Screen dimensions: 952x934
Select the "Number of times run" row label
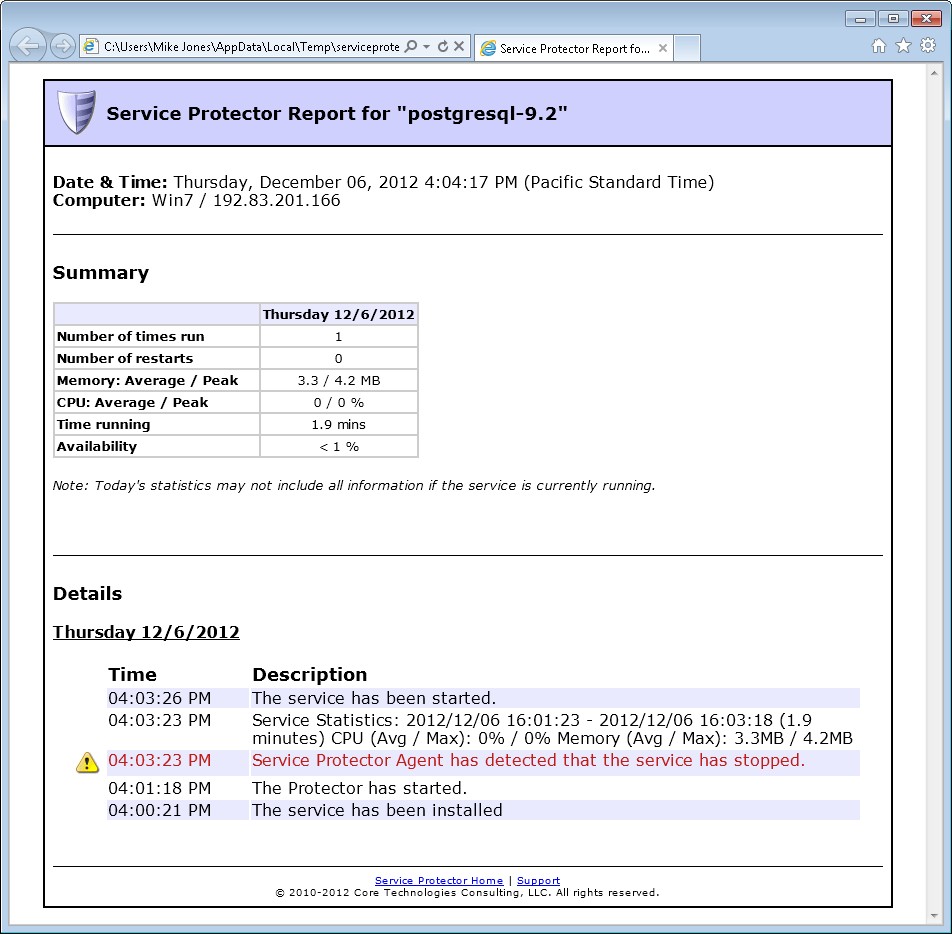click(x=131, y=336)
